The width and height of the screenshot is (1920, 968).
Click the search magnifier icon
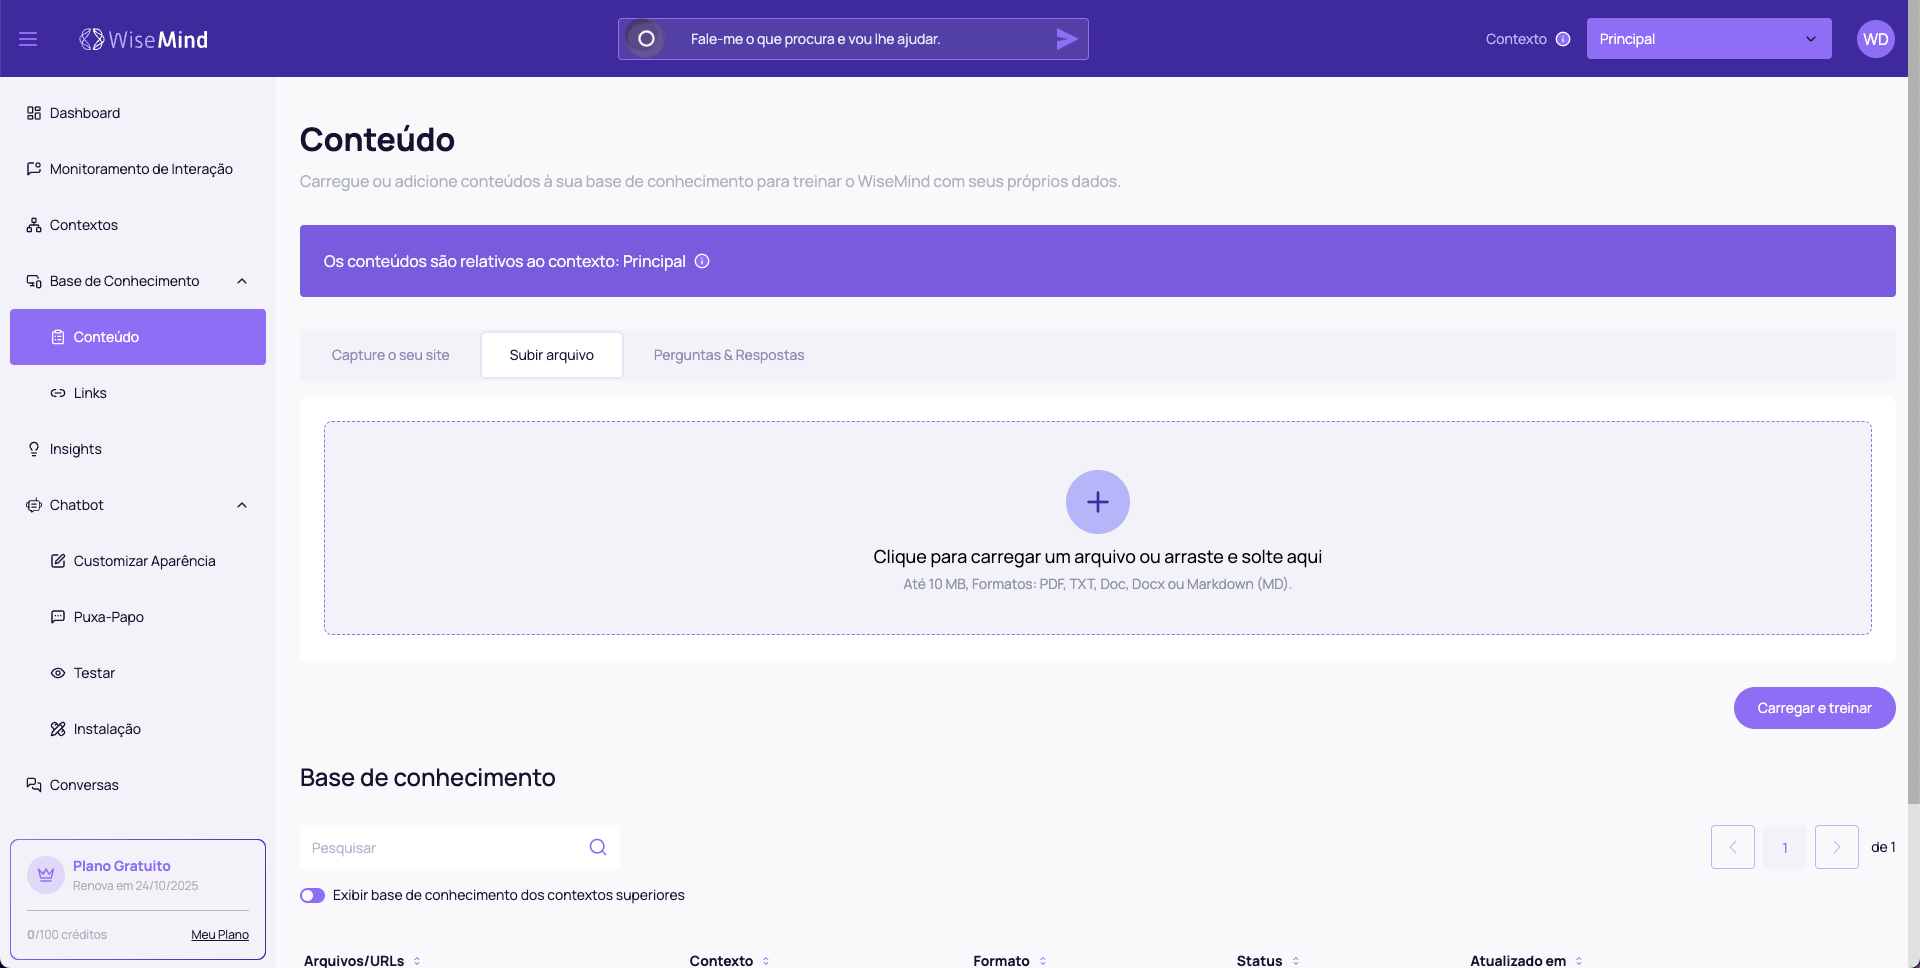click(x=598, y=847)
